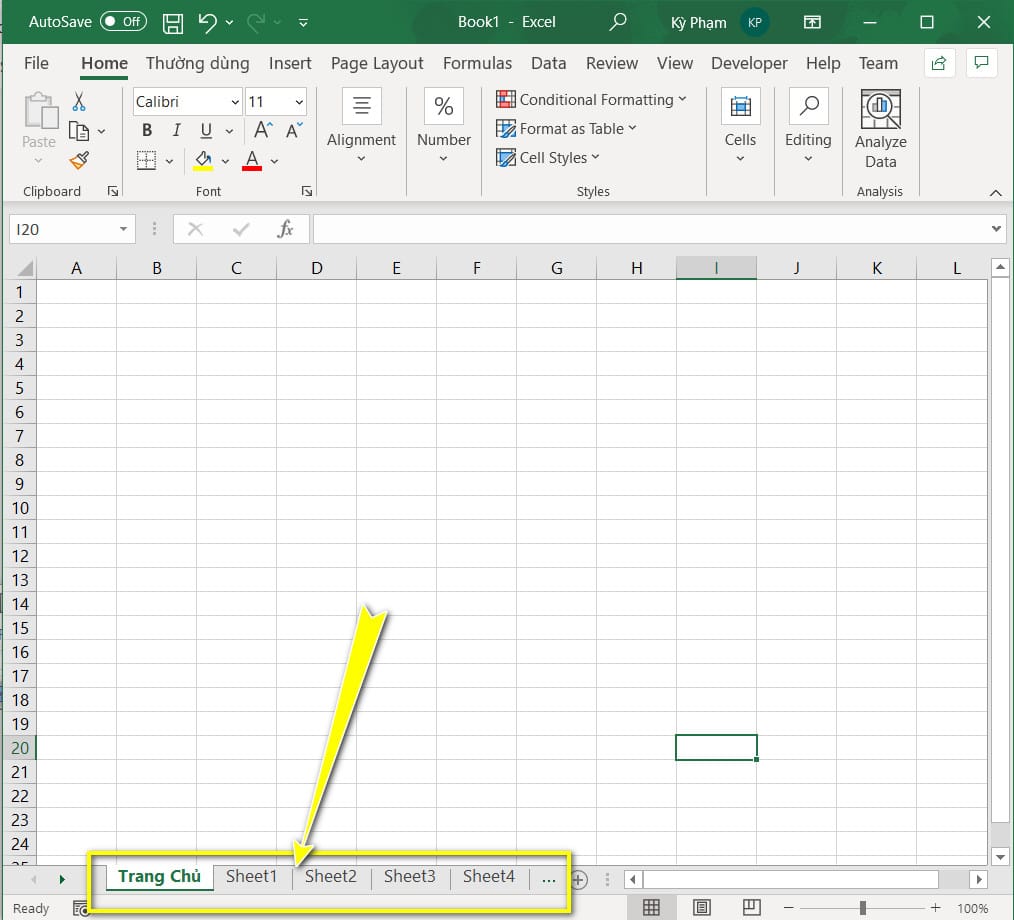The image size is (1014, 920).
Task: Open the Font Size dropdown
Action: [297, 101]
